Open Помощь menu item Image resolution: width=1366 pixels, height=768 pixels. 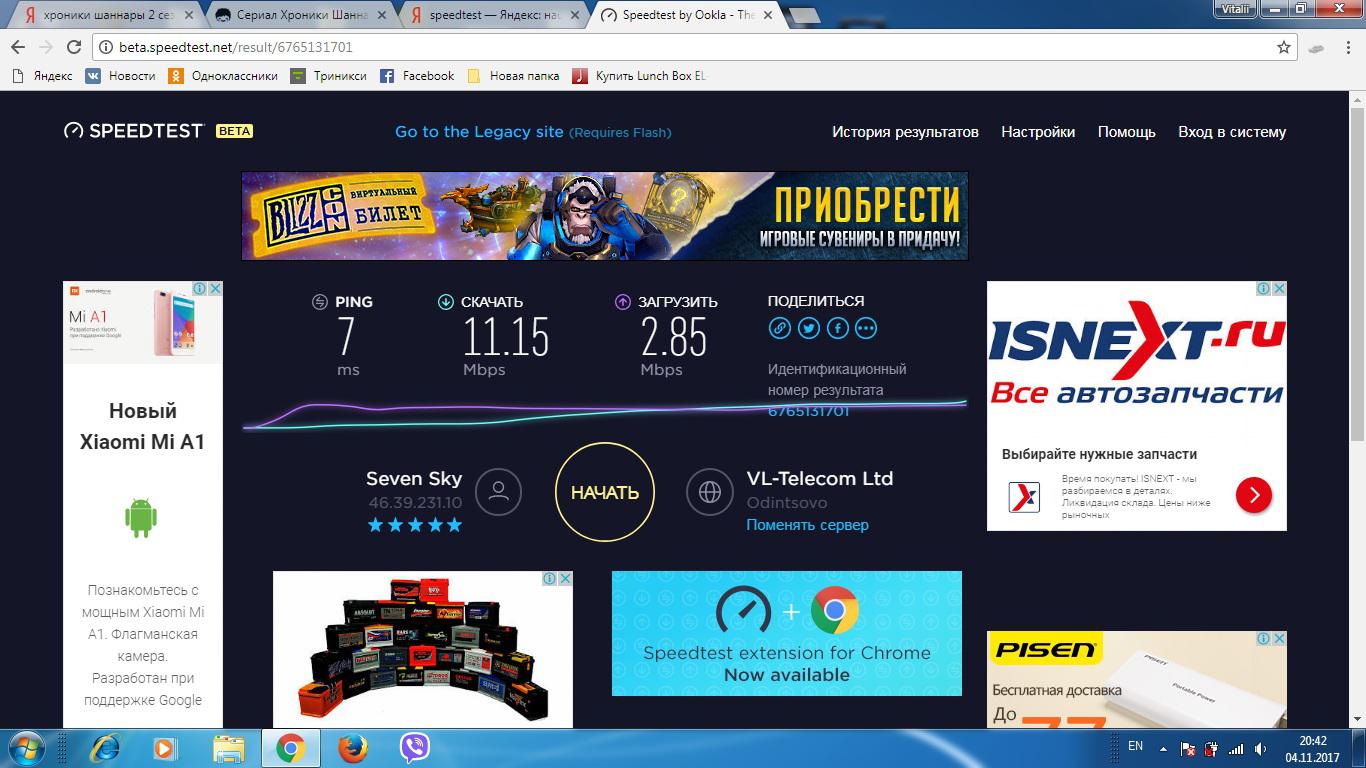click(x=1126, y=132)
